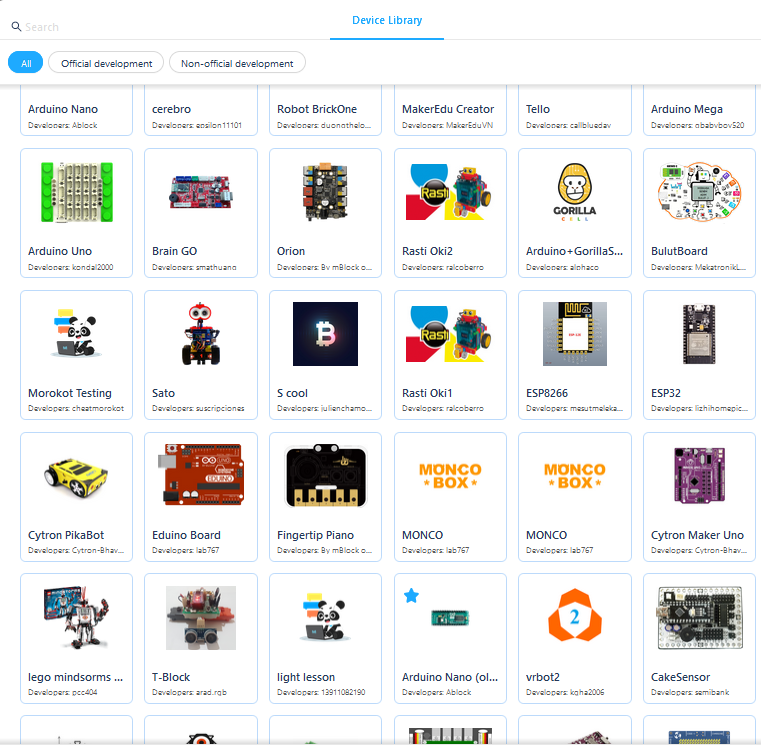The image size is (761, 745).
Task: Filter by Official development
Action: [106, 63]
